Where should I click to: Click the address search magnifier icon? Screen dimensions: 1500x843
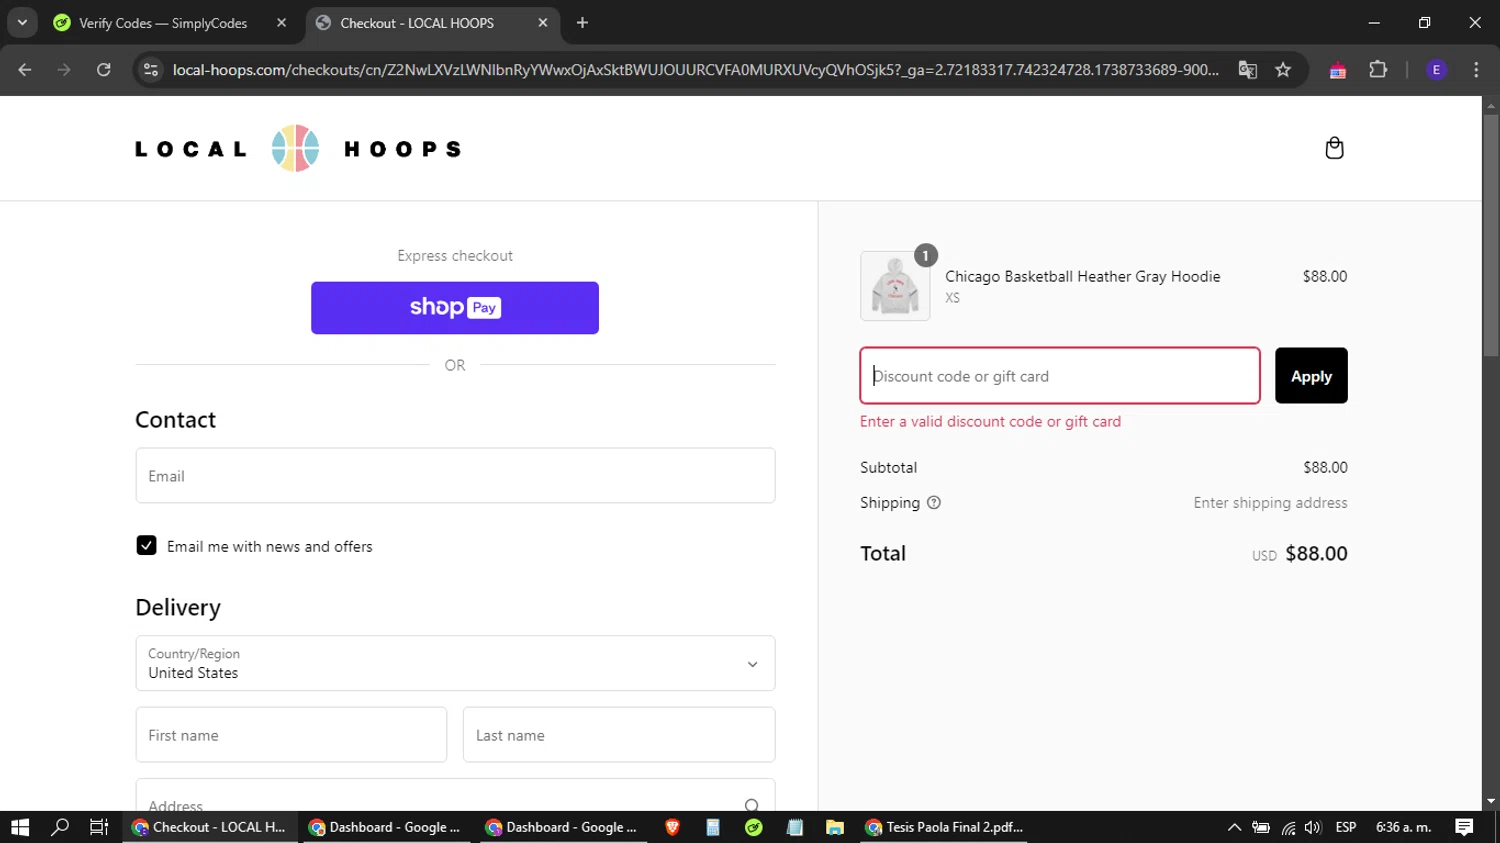(752, 805)
